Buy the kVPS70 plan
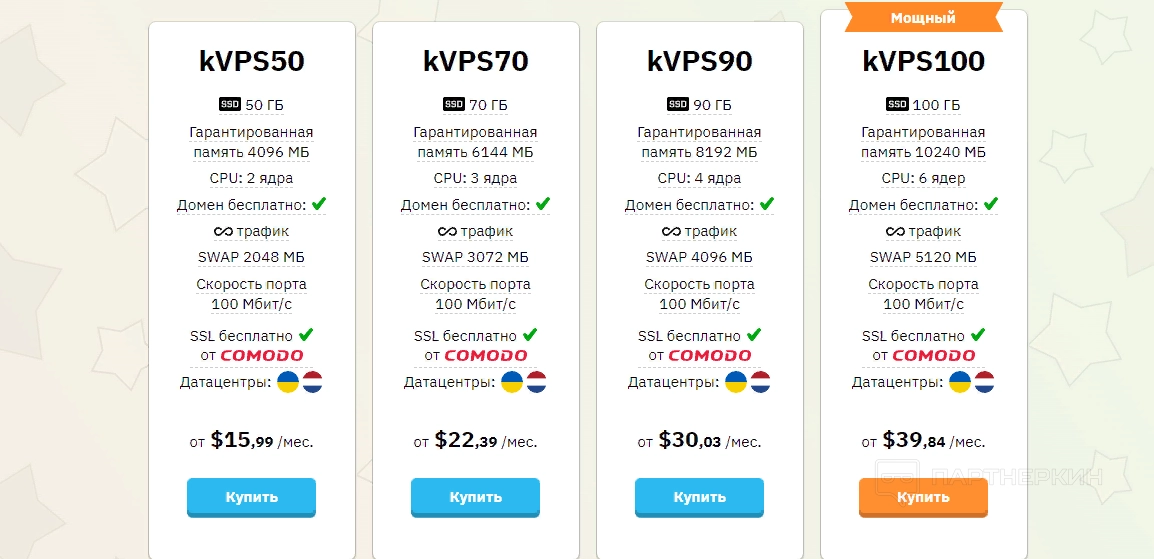This screenshot has width=1154, height=559. coord(475,497)
